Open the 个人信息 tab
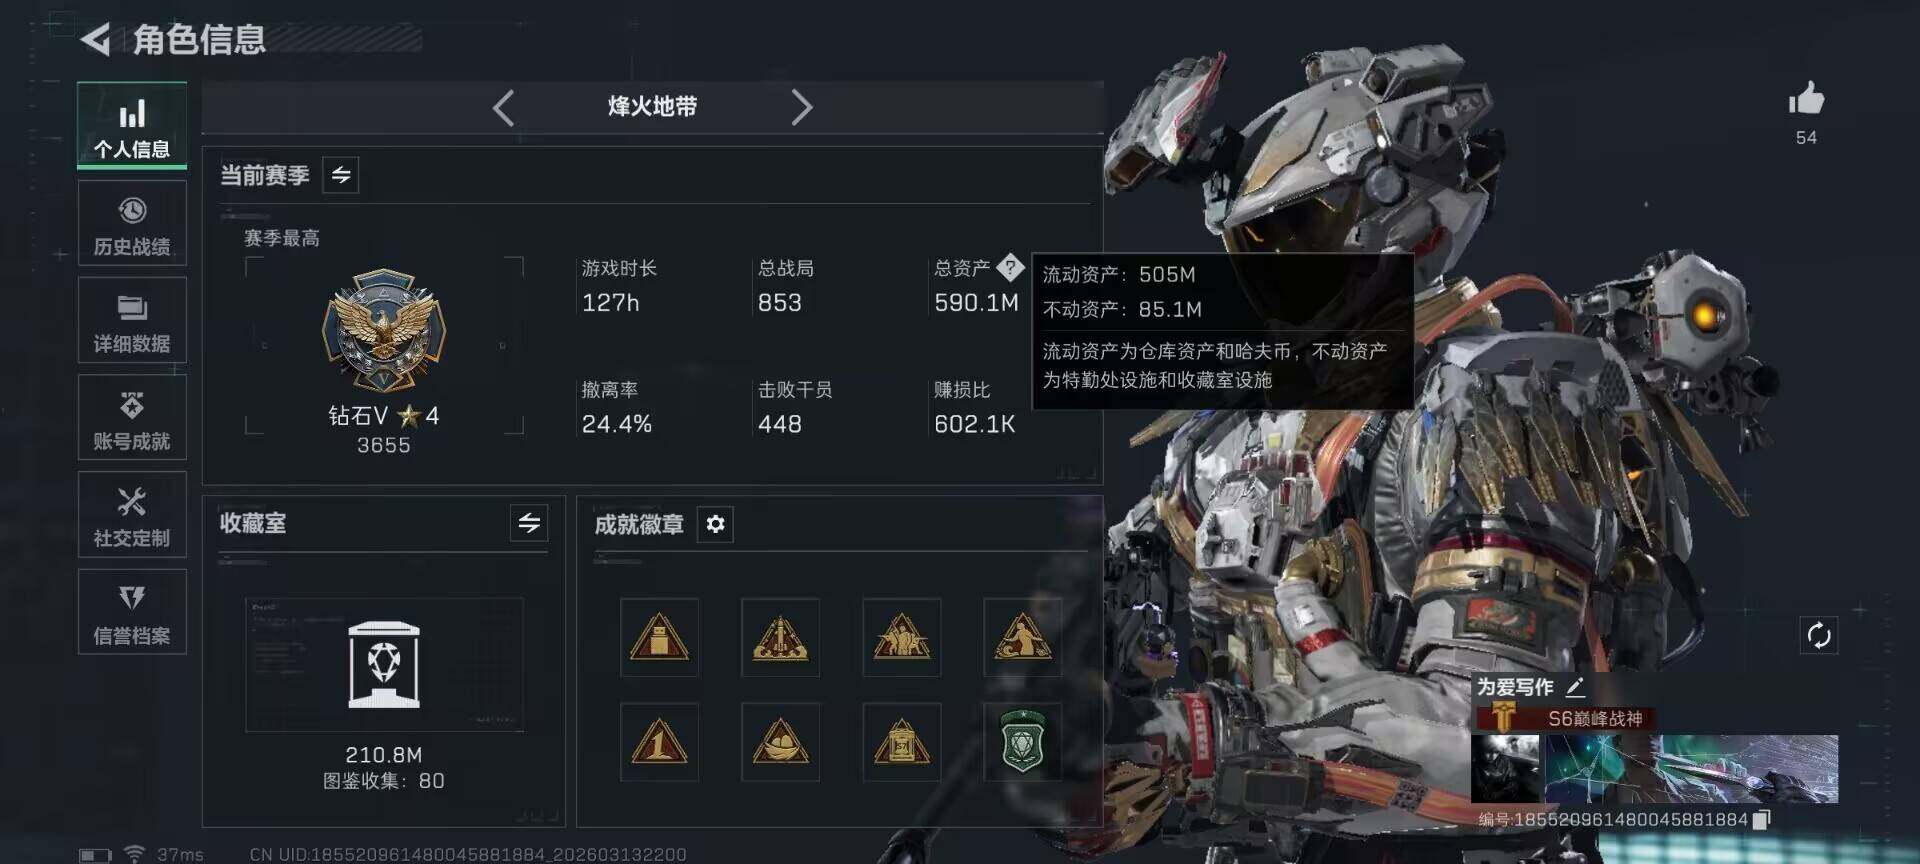 pos(132,126)
